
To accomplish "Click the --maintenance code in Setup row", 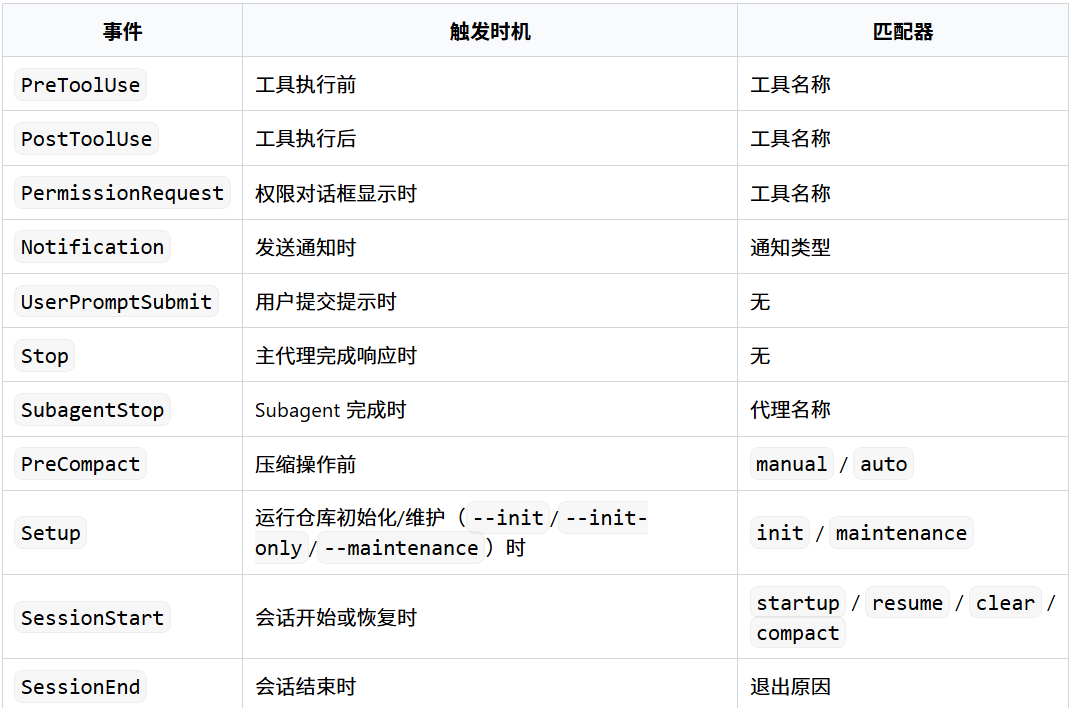I will (402, 548).
